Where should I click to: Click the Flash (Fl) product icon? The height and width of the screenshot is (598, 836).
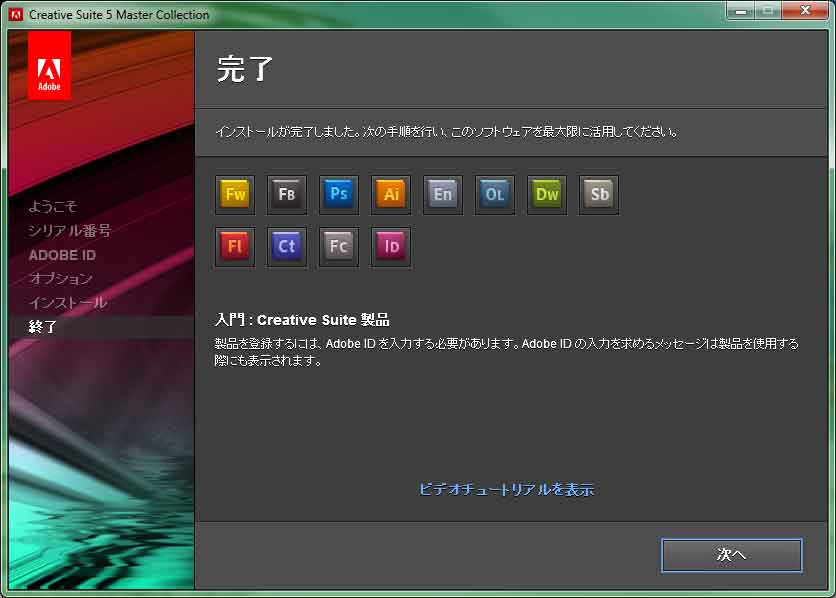235,246
